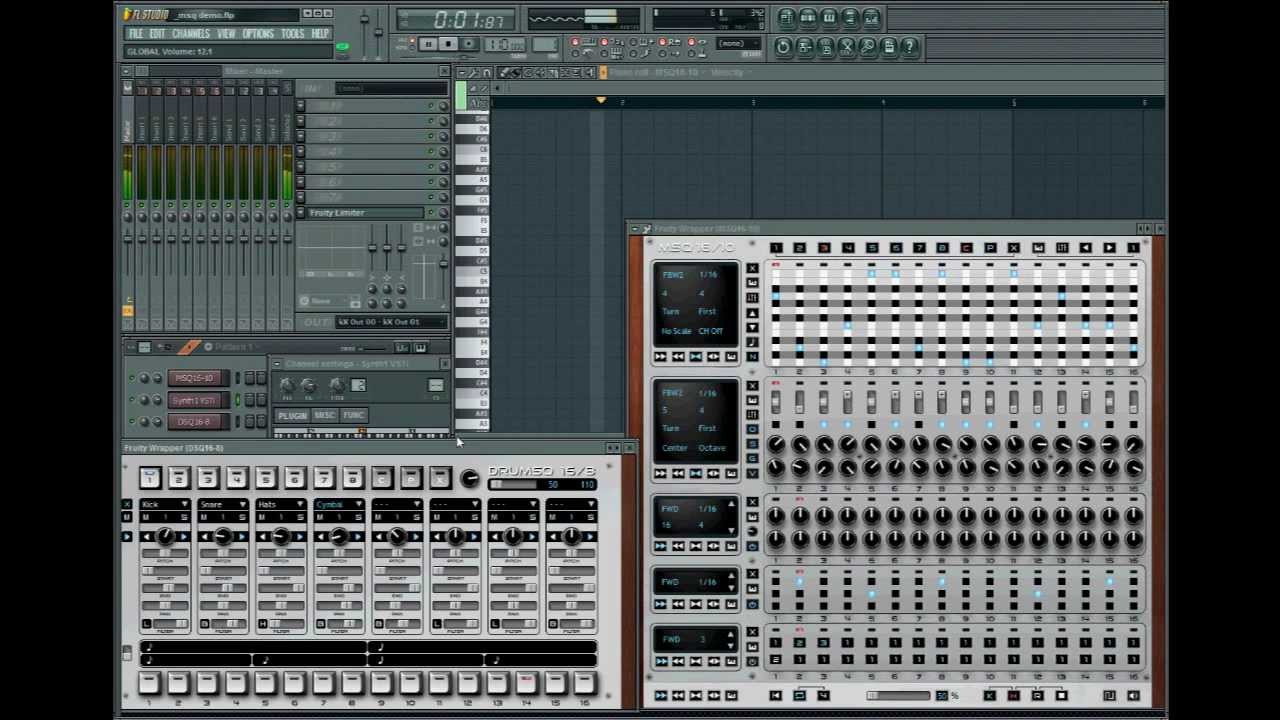
Task: Solo the Snare channel in DrumSQ
Action: click(242, 517)
